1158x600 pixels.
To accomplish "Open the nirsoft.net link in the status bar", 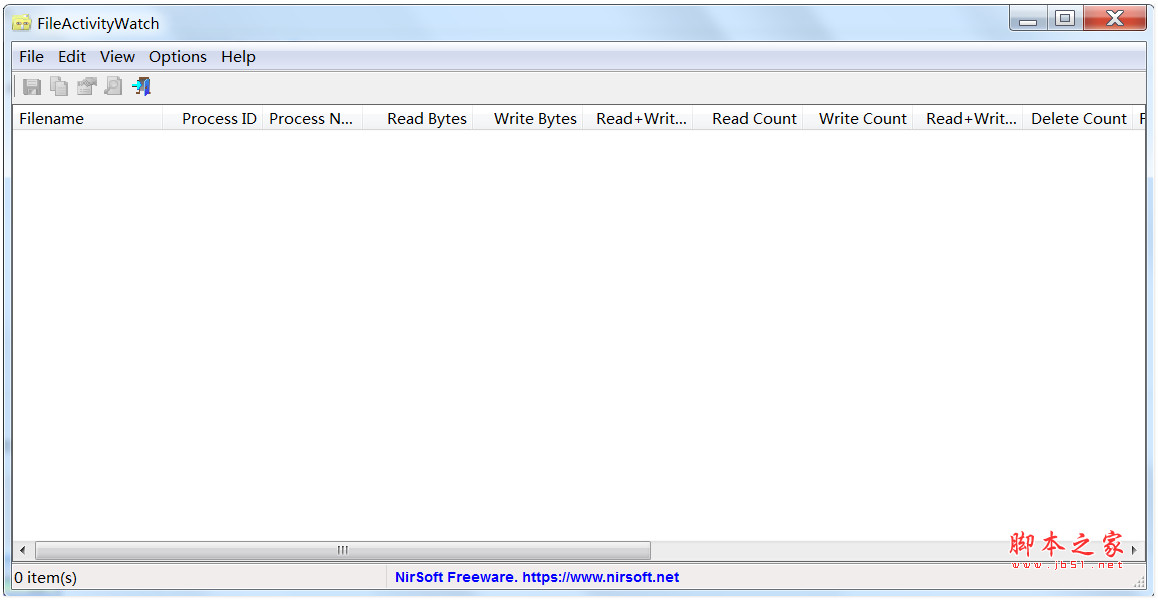I will [x=537, y=577].
